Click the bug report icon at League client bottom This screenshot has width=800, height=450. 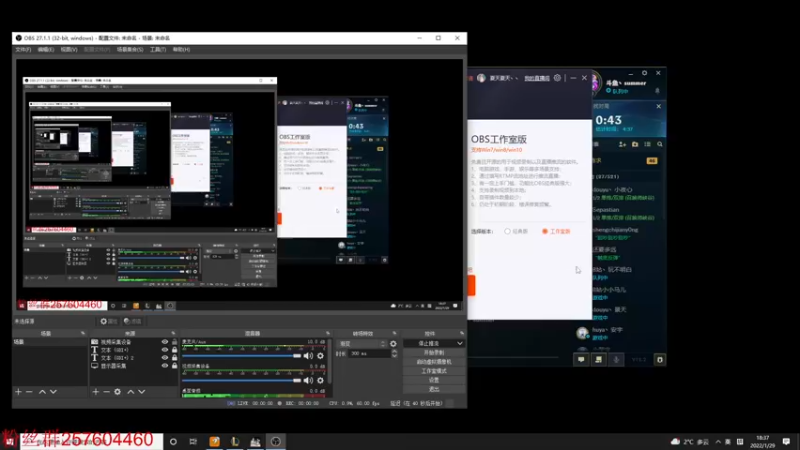660,360
